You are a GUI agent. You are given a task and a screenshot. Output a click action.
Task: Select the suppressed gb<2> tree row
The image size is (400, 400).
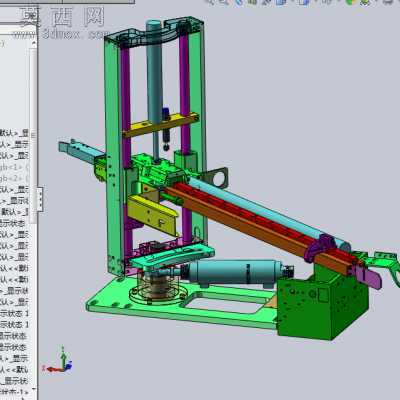(x=15, y=178)
